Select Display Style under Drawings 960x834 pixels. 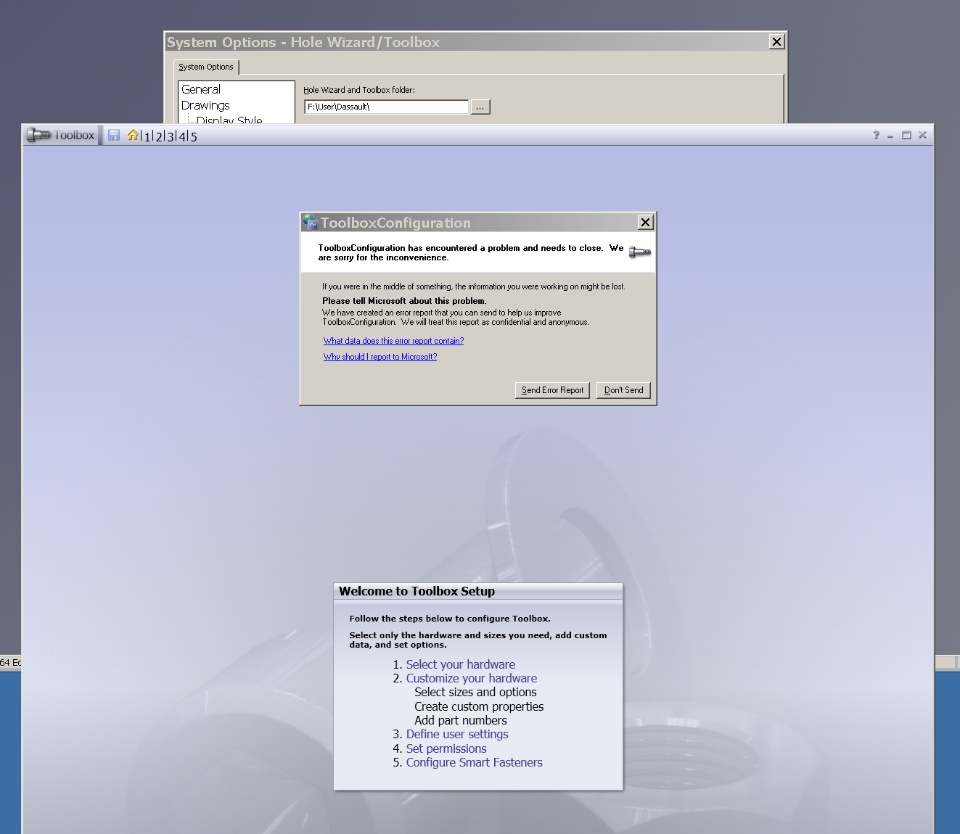point(229,120)
